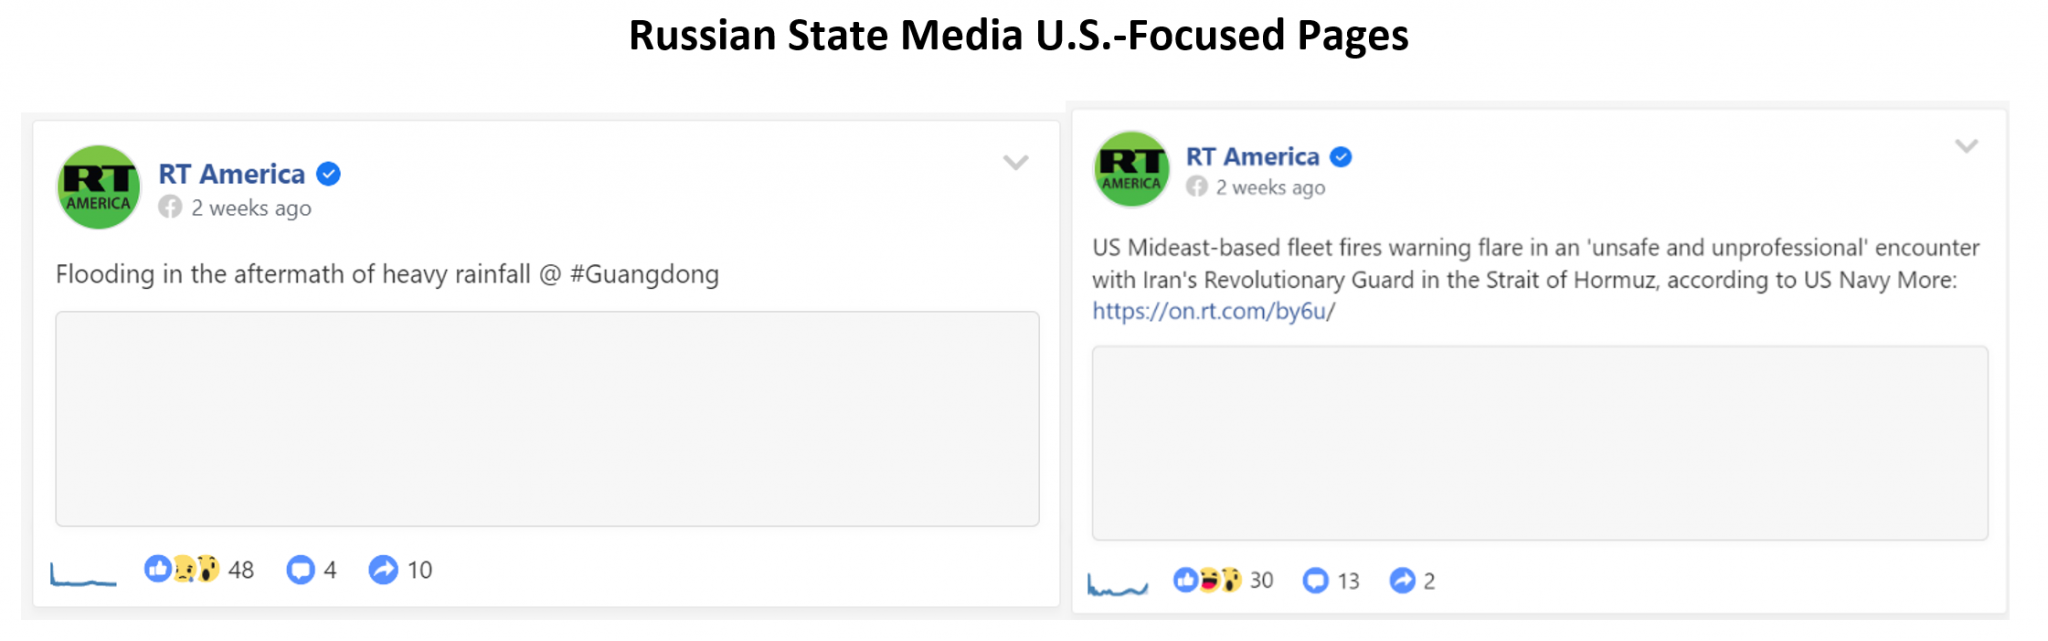This screenshot has height=641, width=2048.
Task: Click reaction emojis with 48 count
Action: point(182,569)
